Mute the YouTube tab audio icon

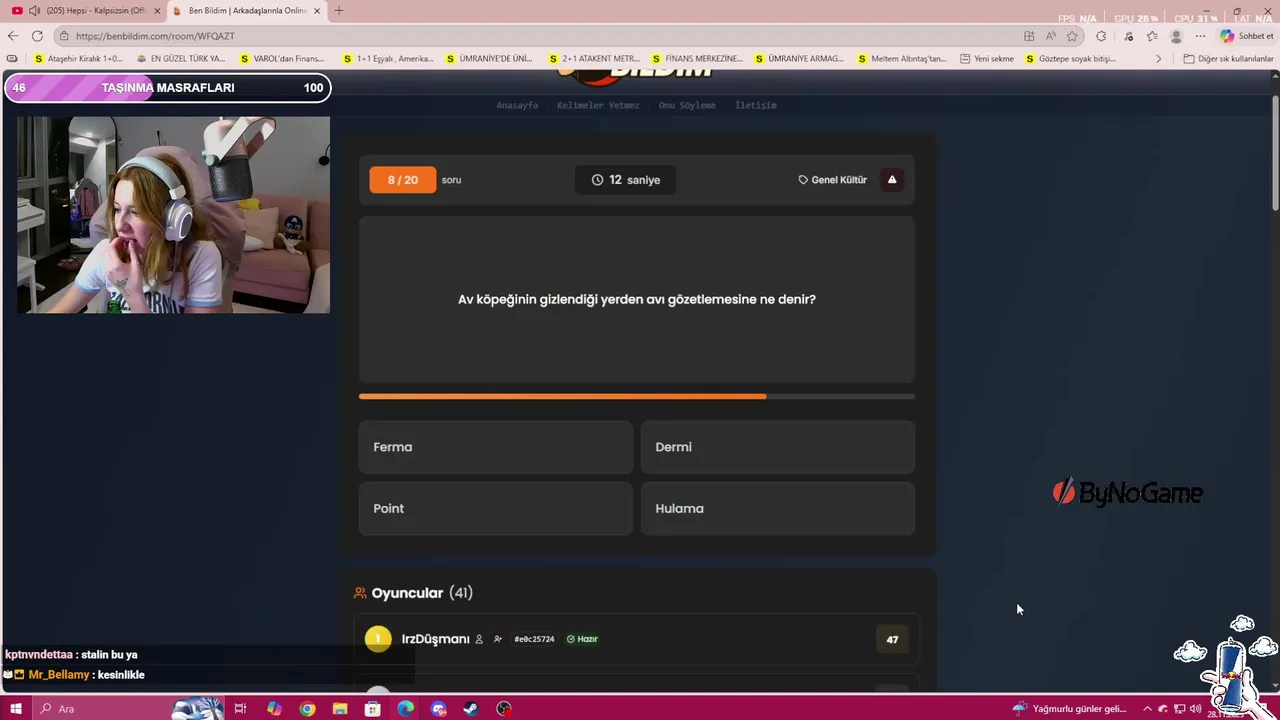34,10
